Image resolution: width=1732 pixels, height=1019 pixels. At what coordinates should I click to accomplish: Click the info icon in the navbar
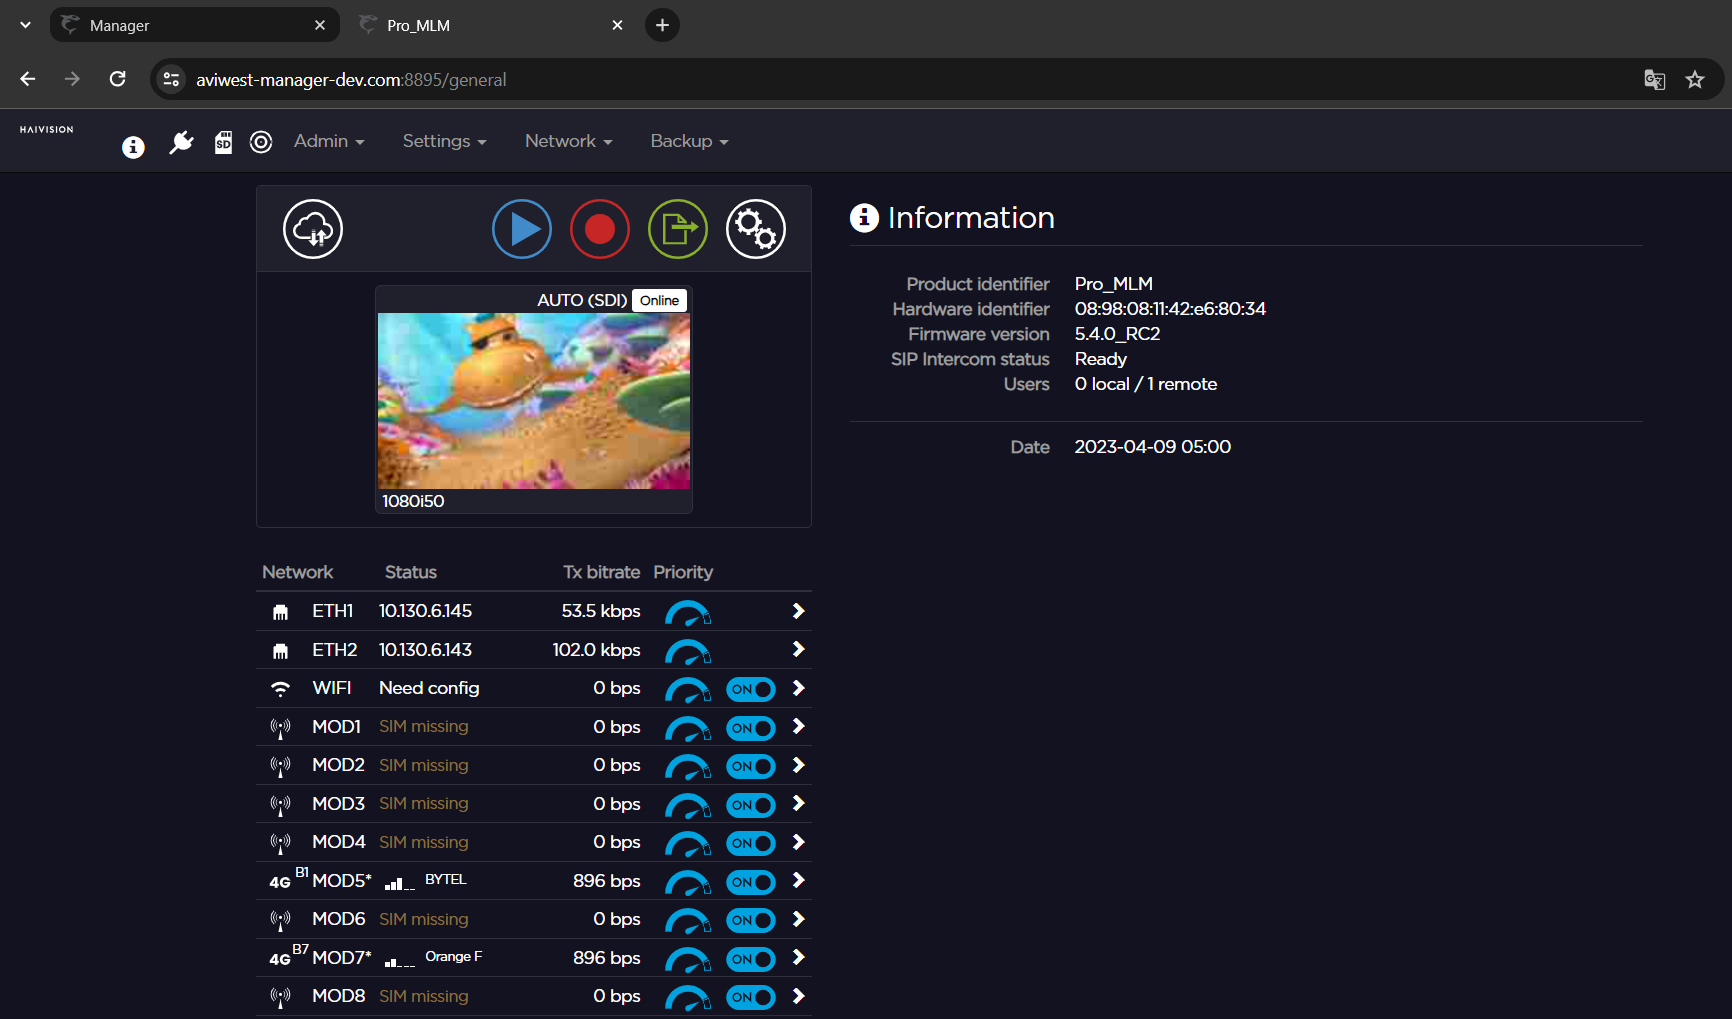tap(133, 147)
